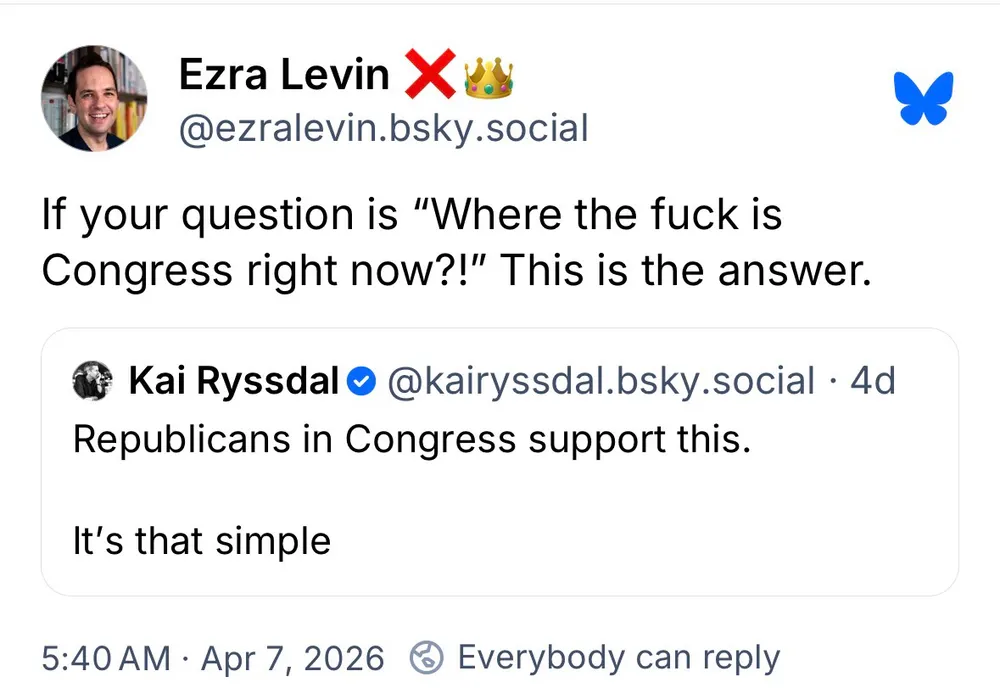1000x700 pixels.
Task: Click the blue Bluesky butterfly logo
Action: tap(923, 99)
